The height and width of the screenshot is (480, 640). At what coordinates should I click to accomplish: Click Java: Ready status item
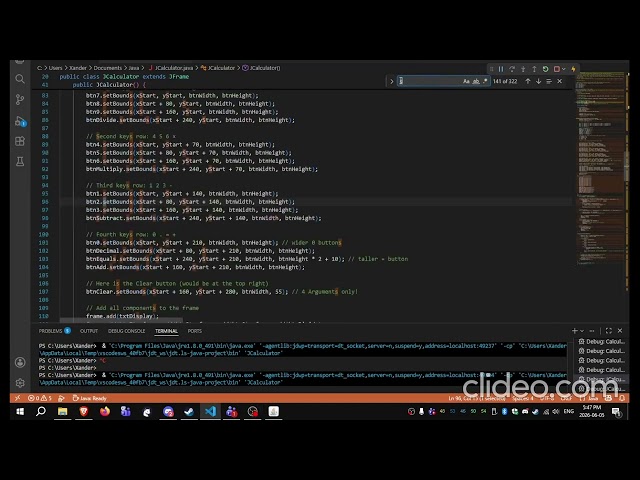(x=89, y=398)
